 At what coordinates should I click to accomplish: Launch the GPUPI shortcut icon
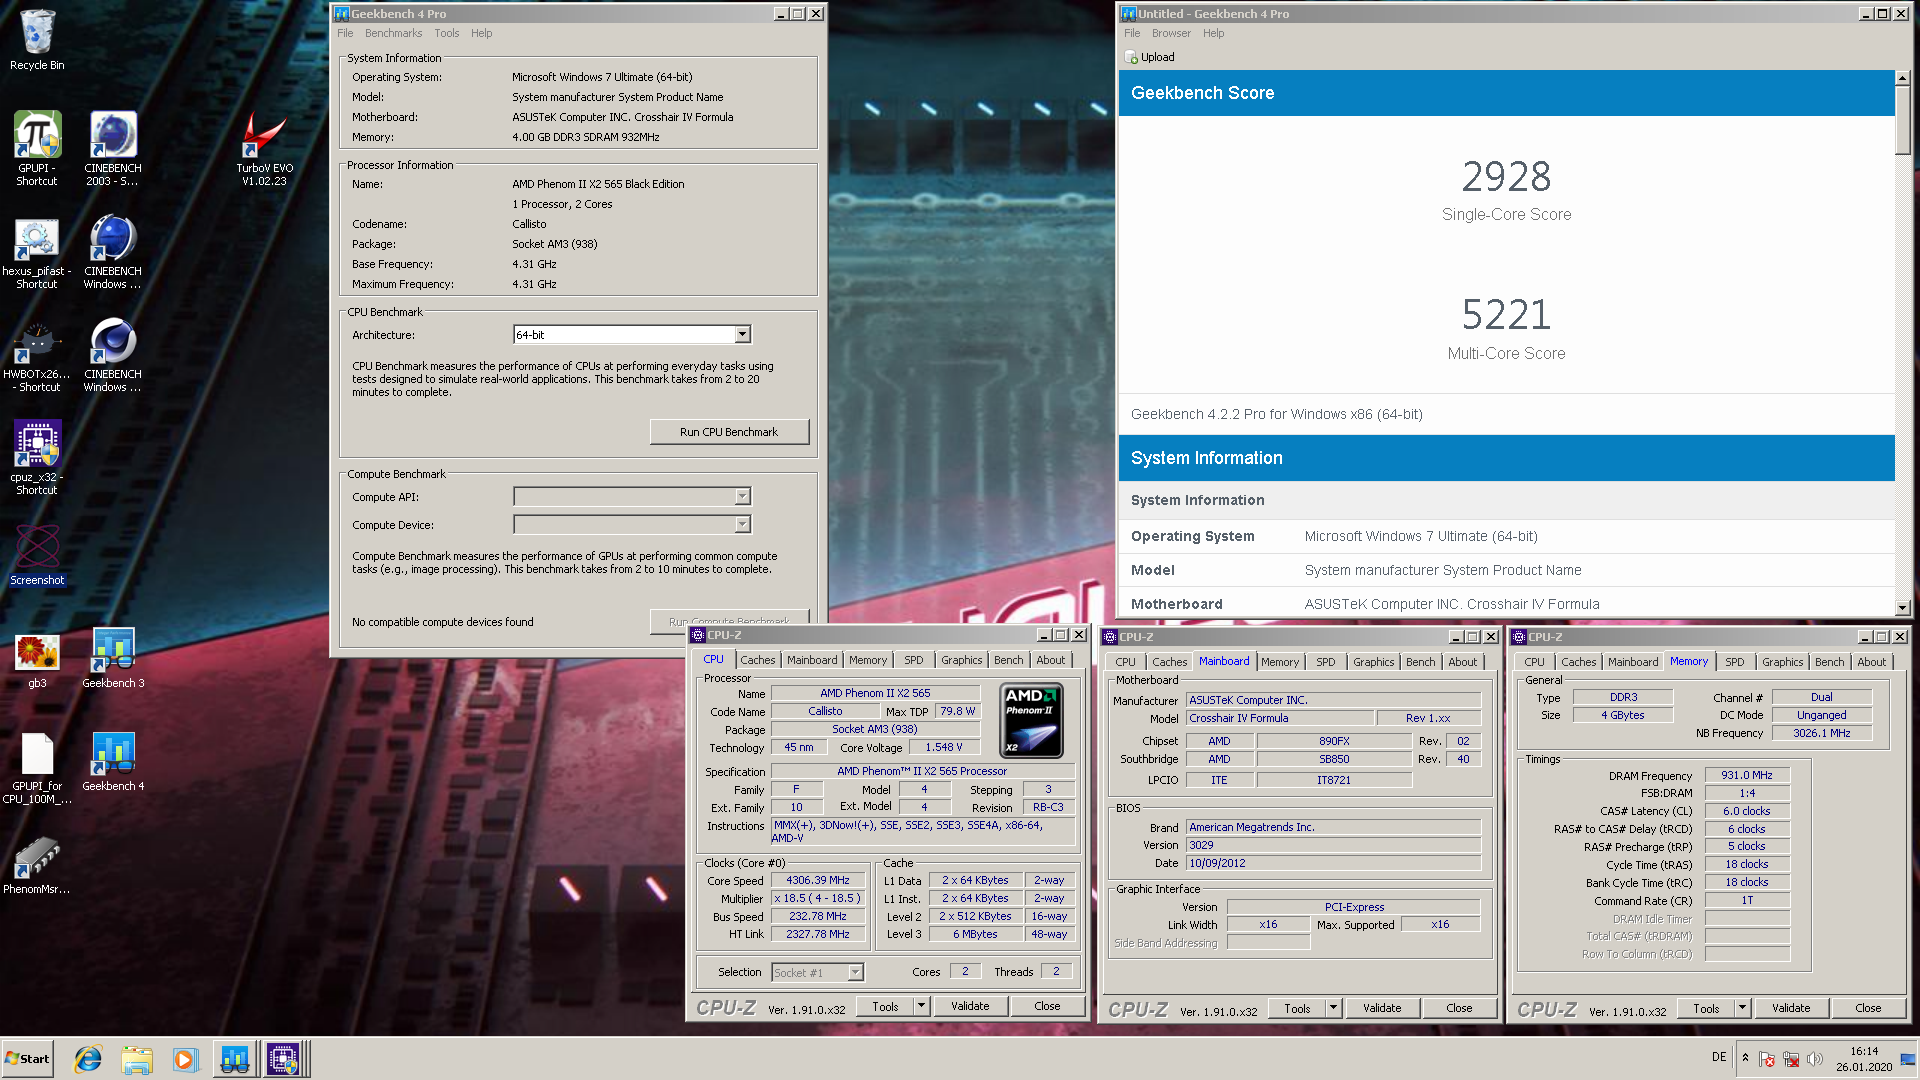(37, 148)
